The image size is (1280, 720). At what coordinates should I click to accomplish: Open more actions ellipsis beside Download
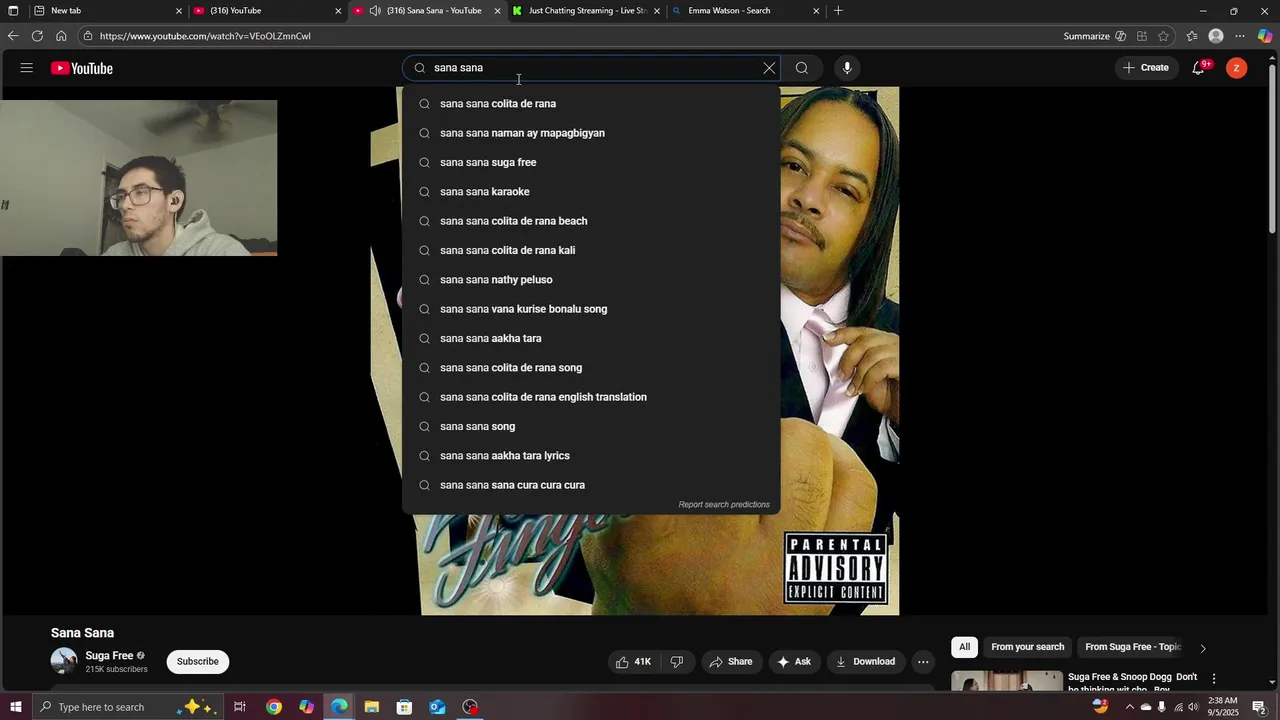click(923, 662)
